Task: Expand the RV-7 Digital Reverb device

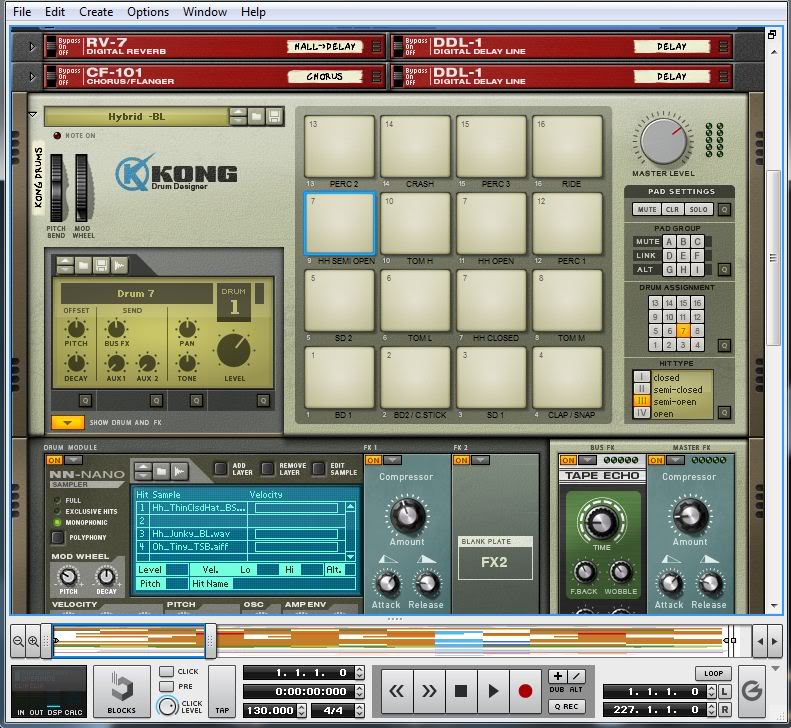Action: pyautogui.click(x=32, y=47)
